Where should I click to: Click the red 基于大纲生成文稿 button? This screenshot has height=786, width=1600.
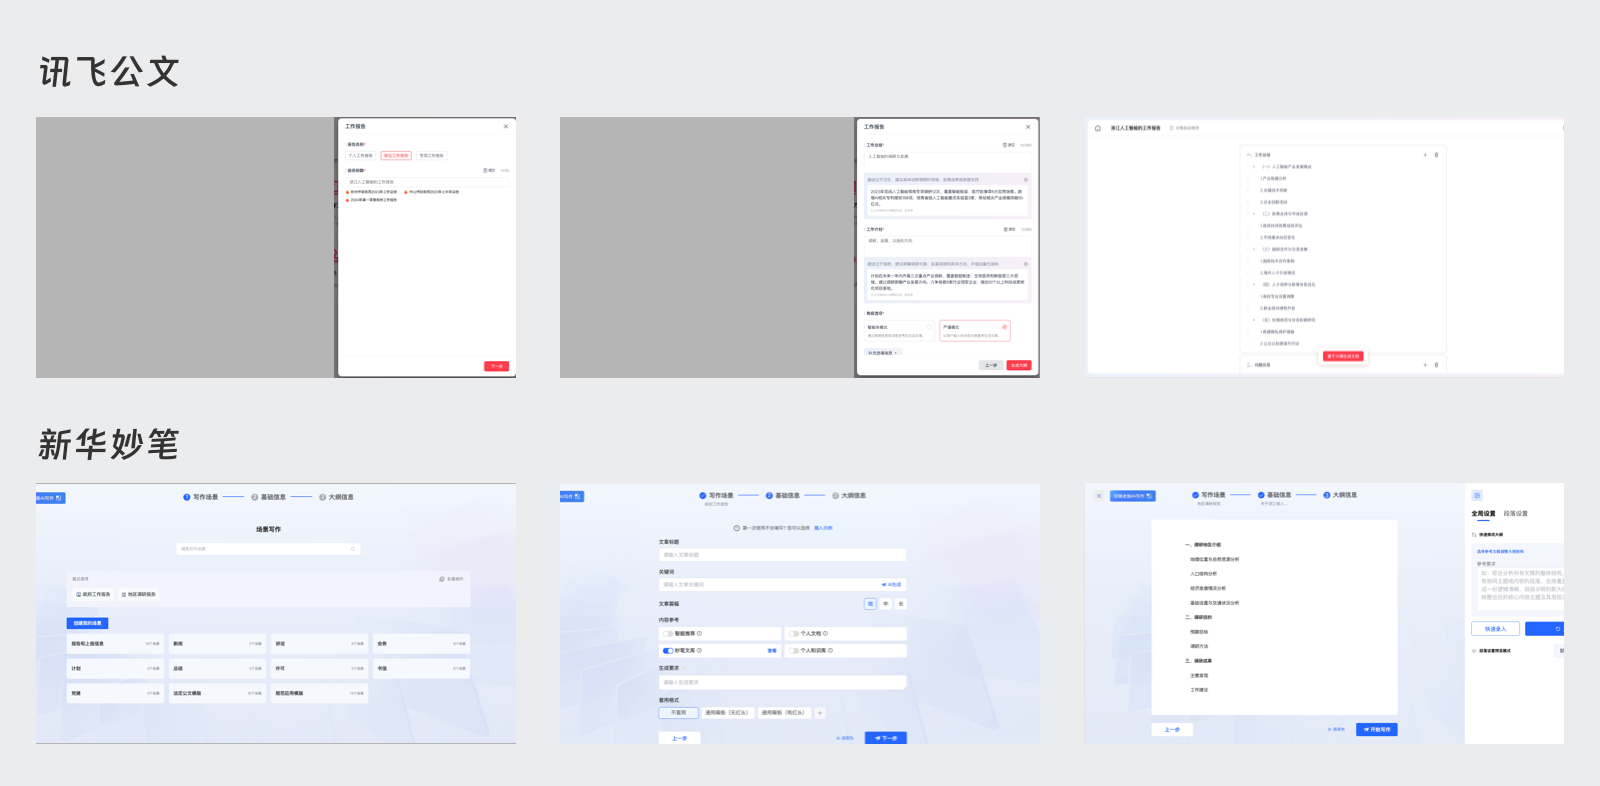tap(1343, 356)
